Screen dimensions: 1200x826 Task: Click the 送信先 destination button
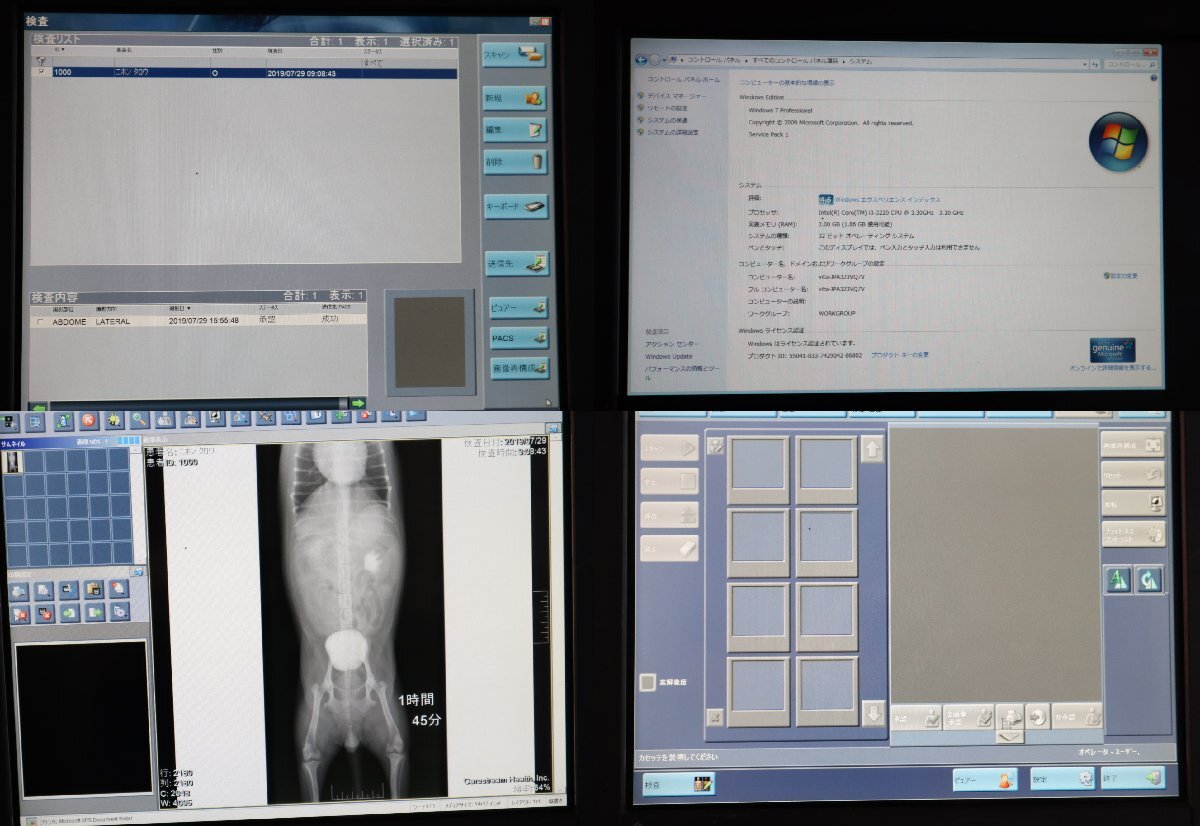pyautogui.click(x=517, y=264)
